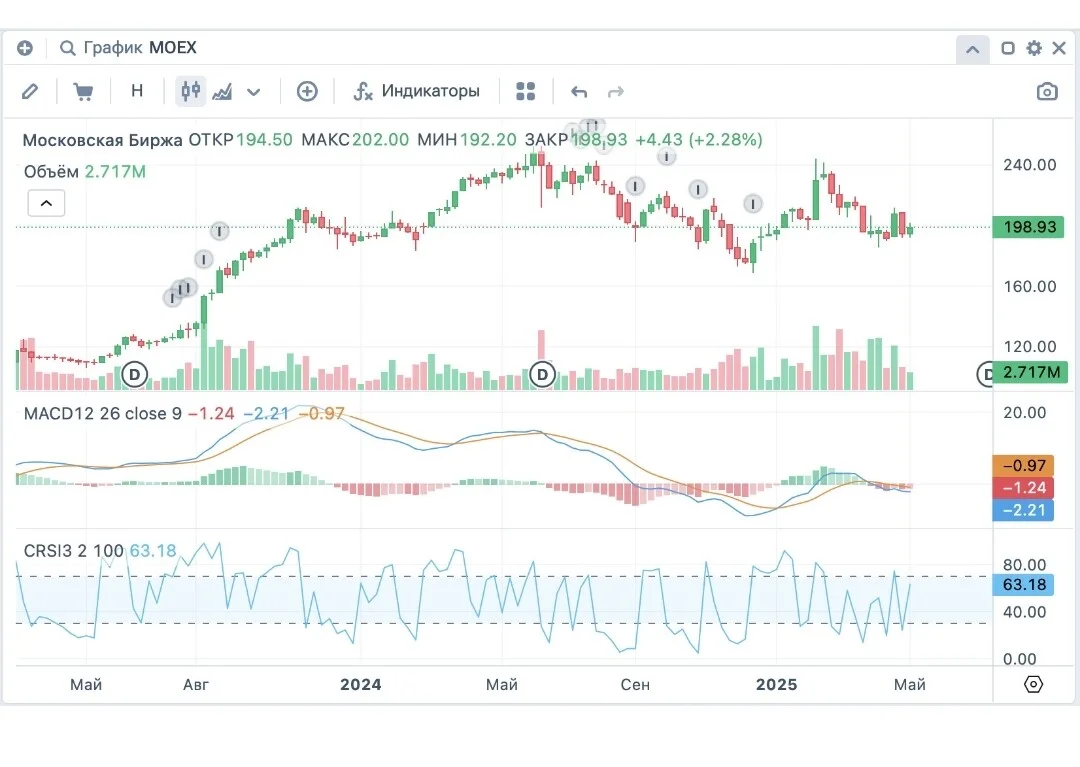Click the D dividend marker near May 2024
This screenshot has height=767, width=1080.
(x=542, y=375)
